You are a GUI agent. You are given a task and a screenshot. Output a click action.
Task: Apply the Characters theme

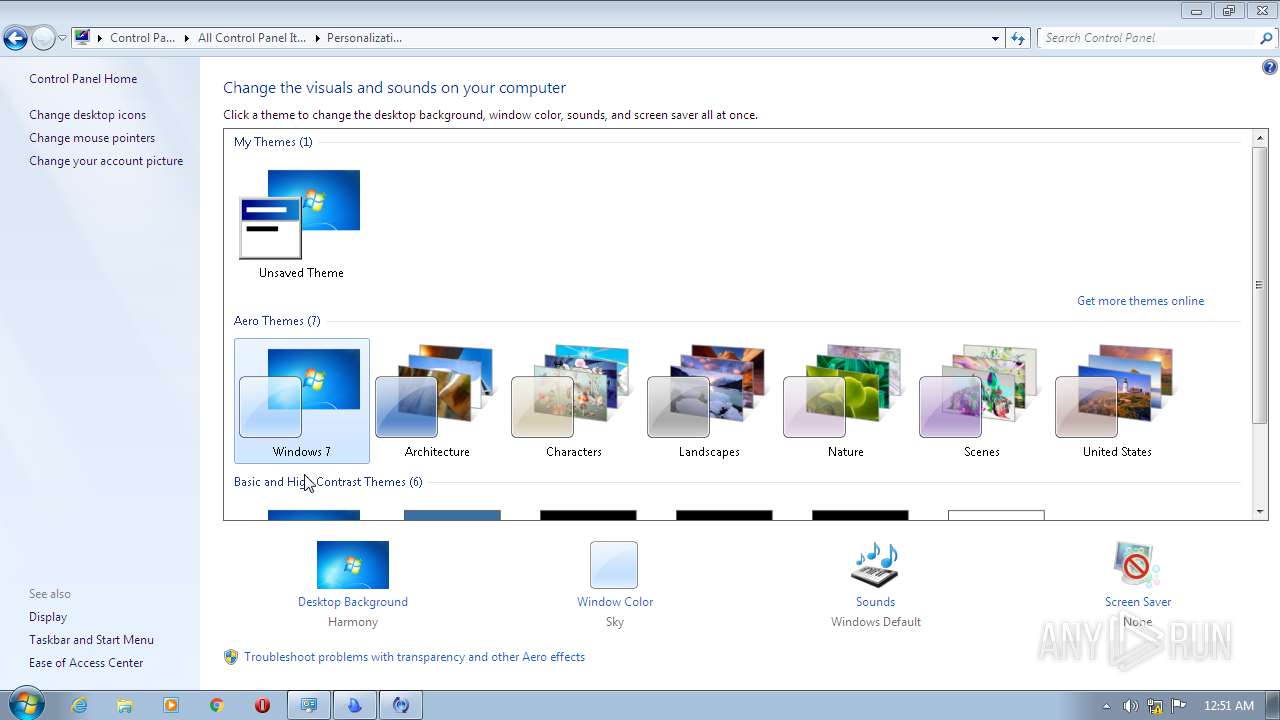(573, 400)
